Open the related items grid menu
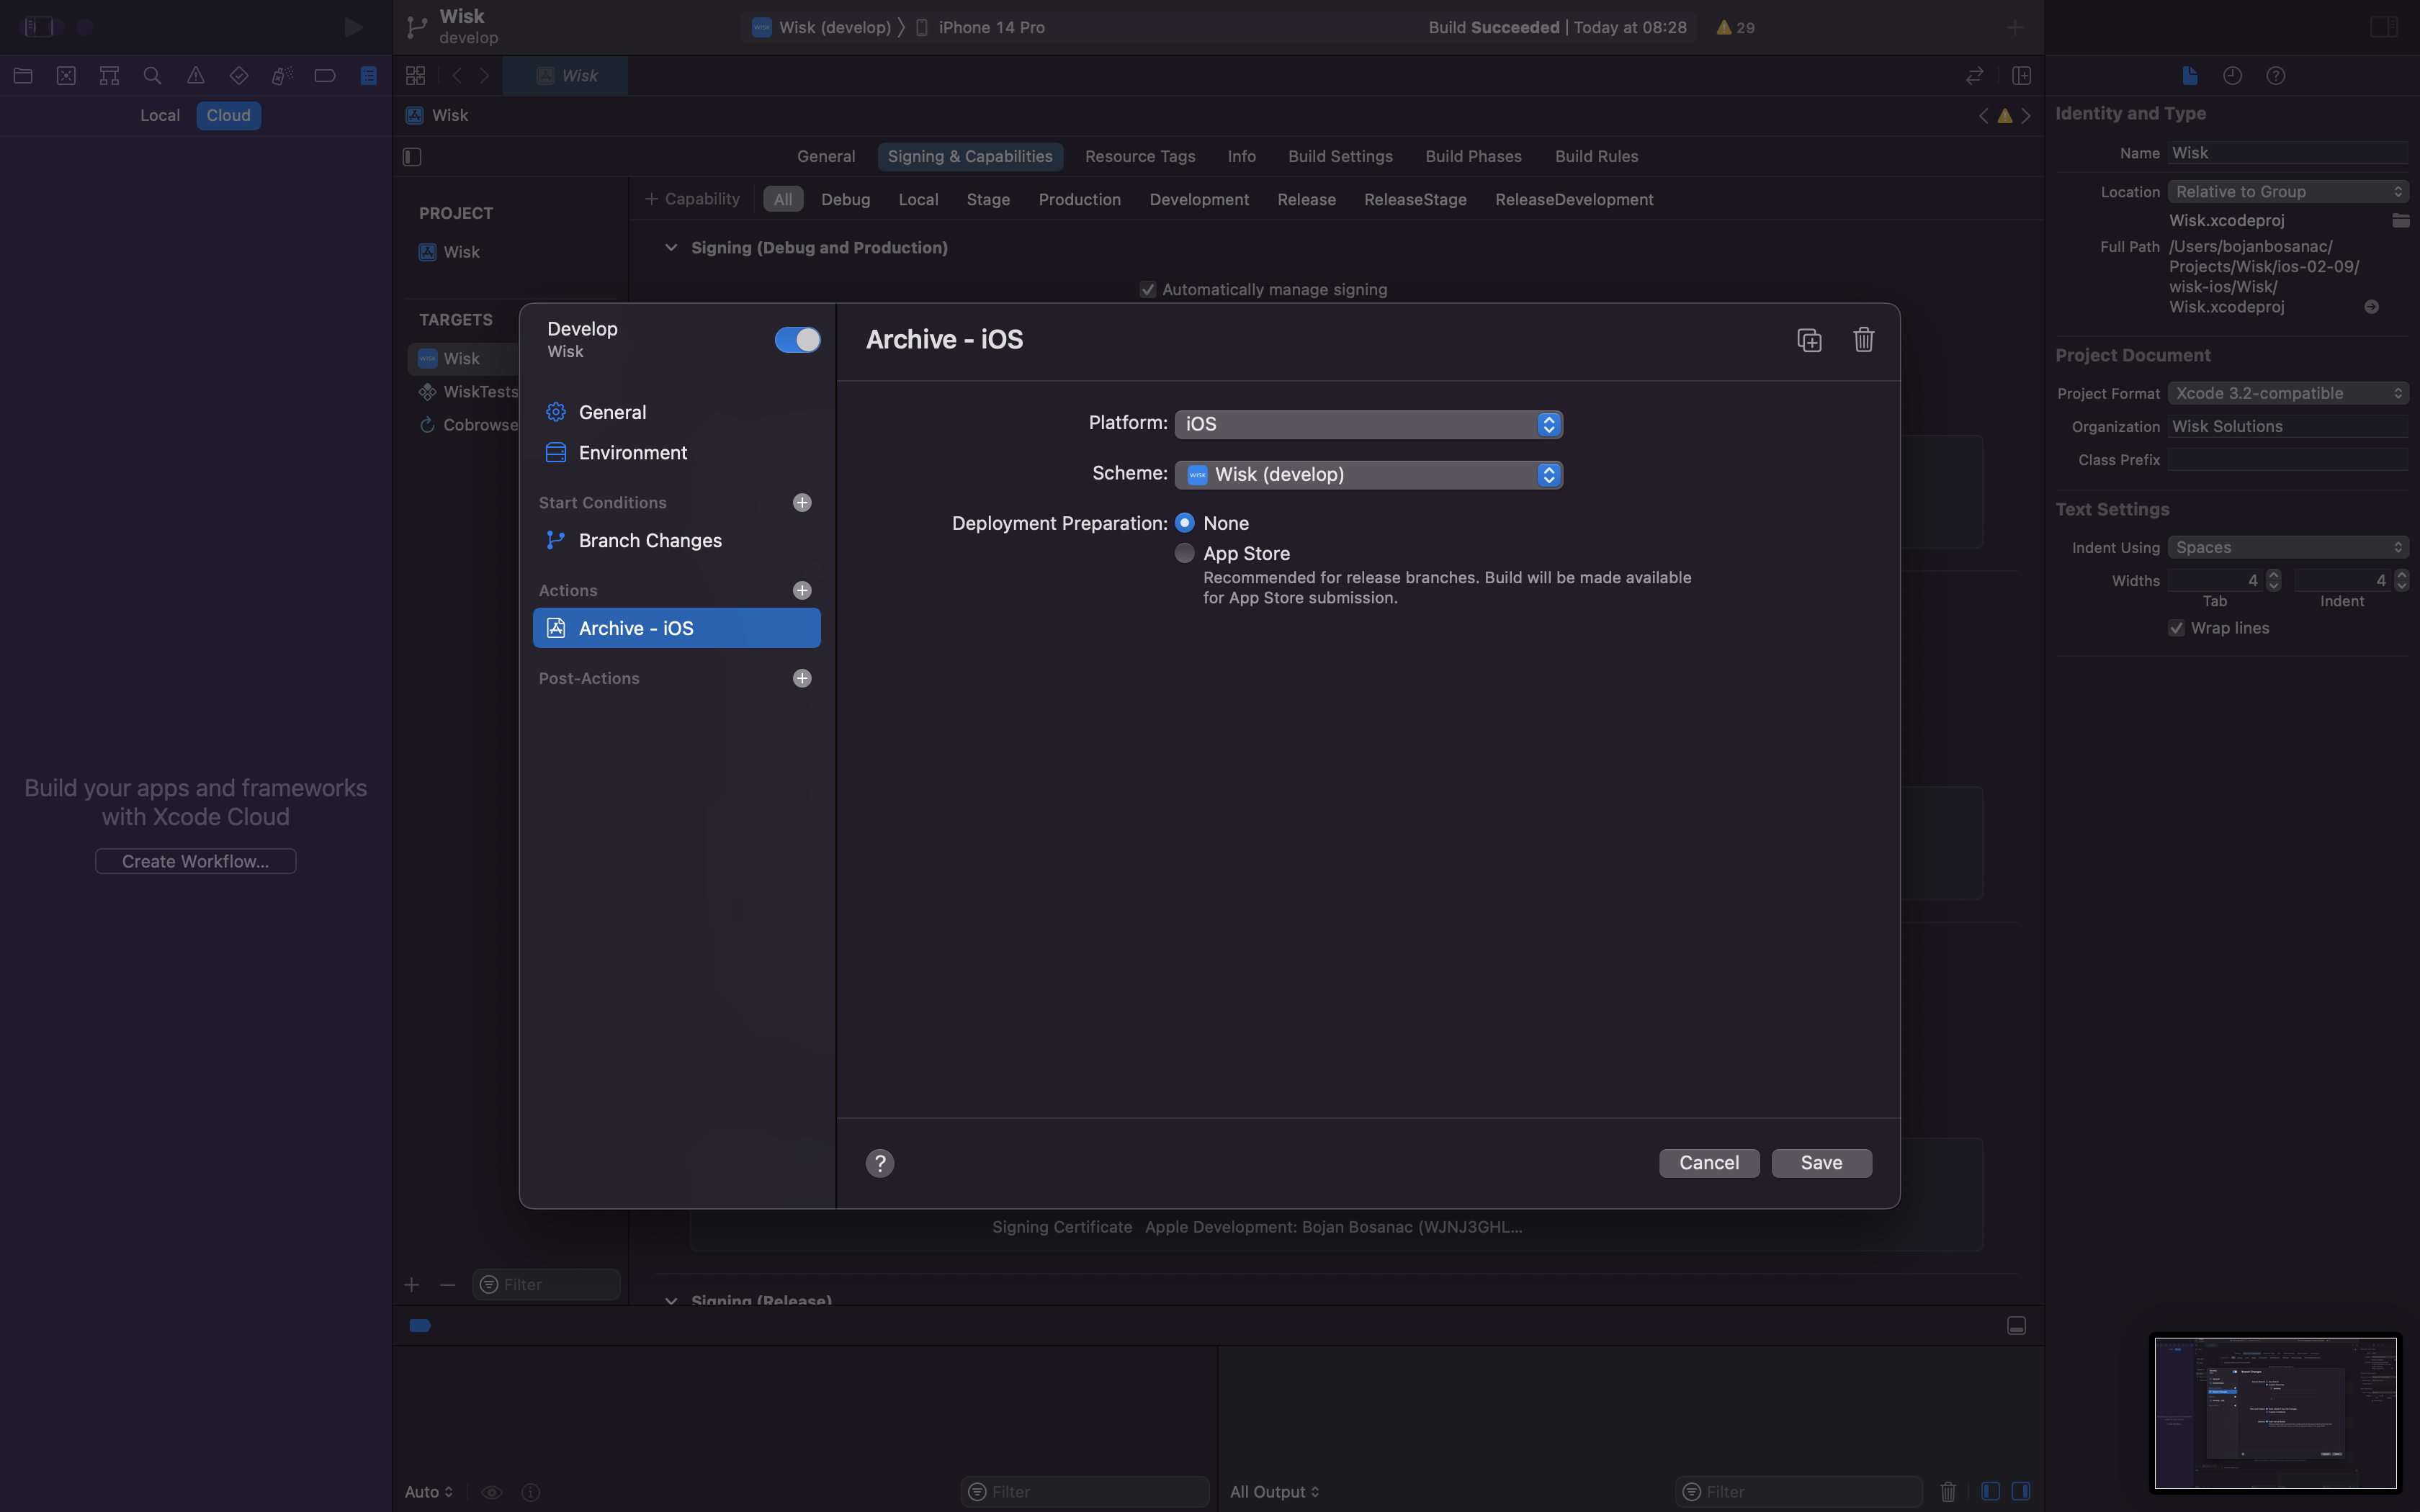 416,76
